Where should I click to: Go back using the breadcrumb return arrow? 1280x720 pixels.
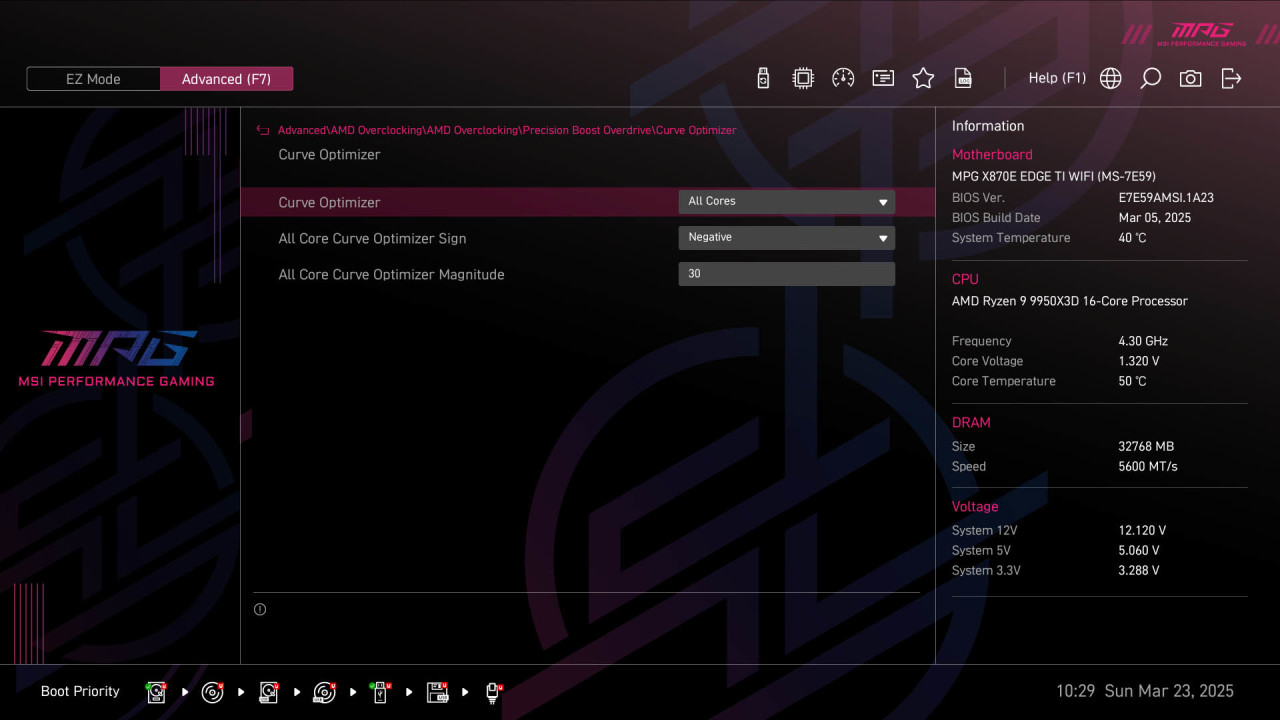coord(263,130)
